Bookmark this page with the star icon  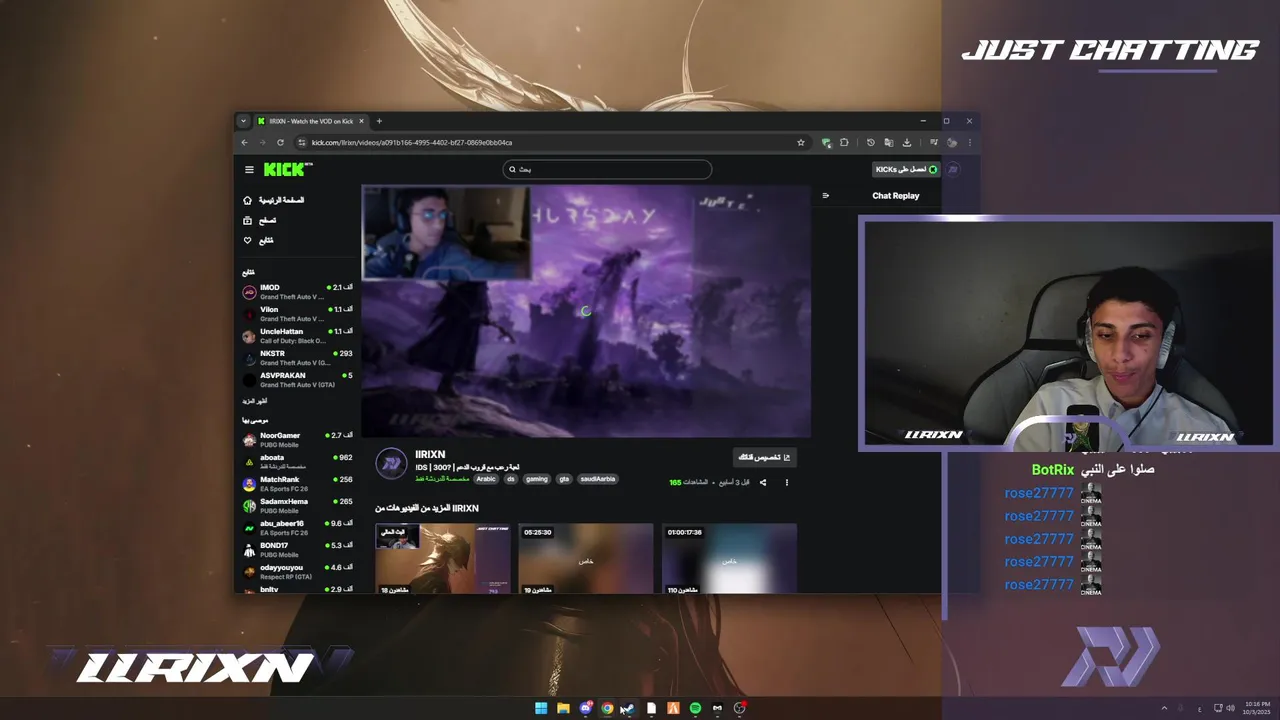pos(800,142)
